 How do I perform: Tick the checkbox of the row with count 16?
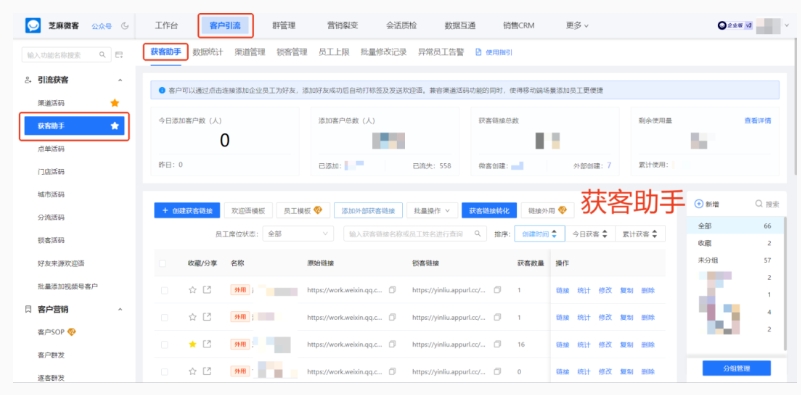[164, 344]
